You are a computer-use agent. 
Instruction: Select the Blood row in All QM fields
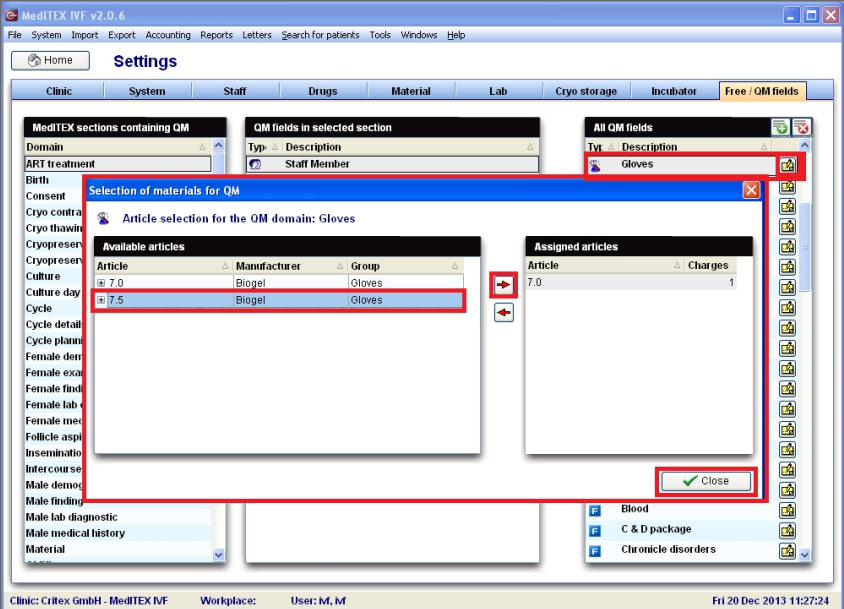click(x=681, y=509)
